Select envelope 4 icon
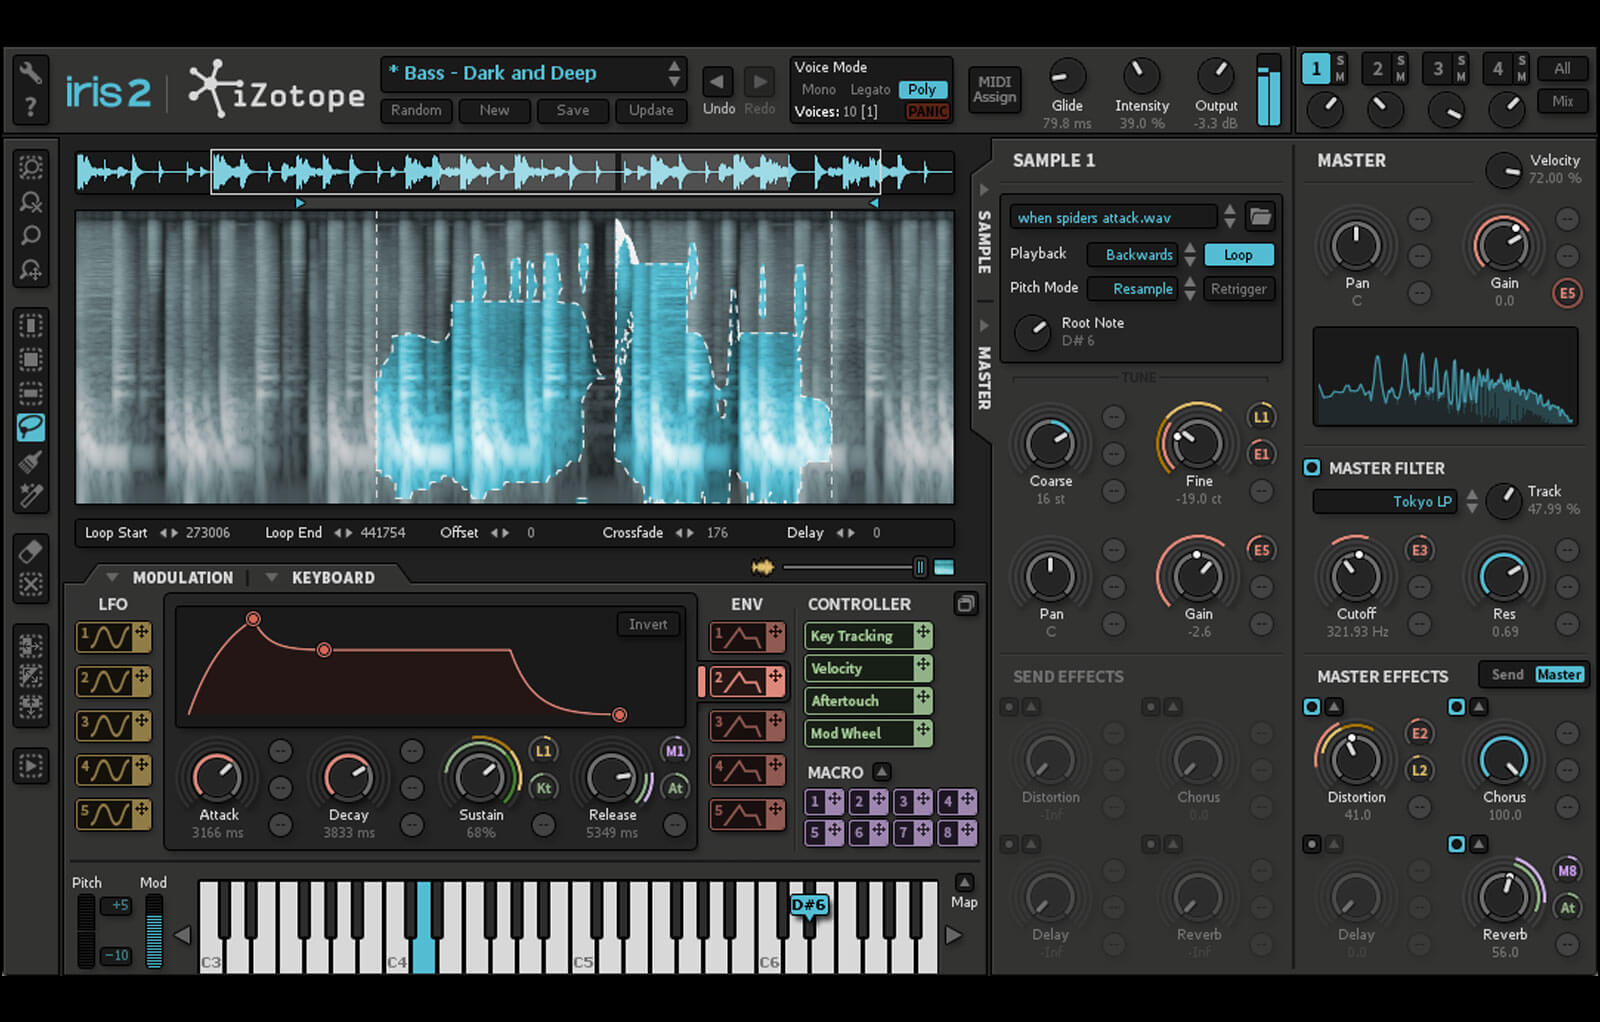Viewport: 1600px width, 1022px height. [x=740, y=770]
